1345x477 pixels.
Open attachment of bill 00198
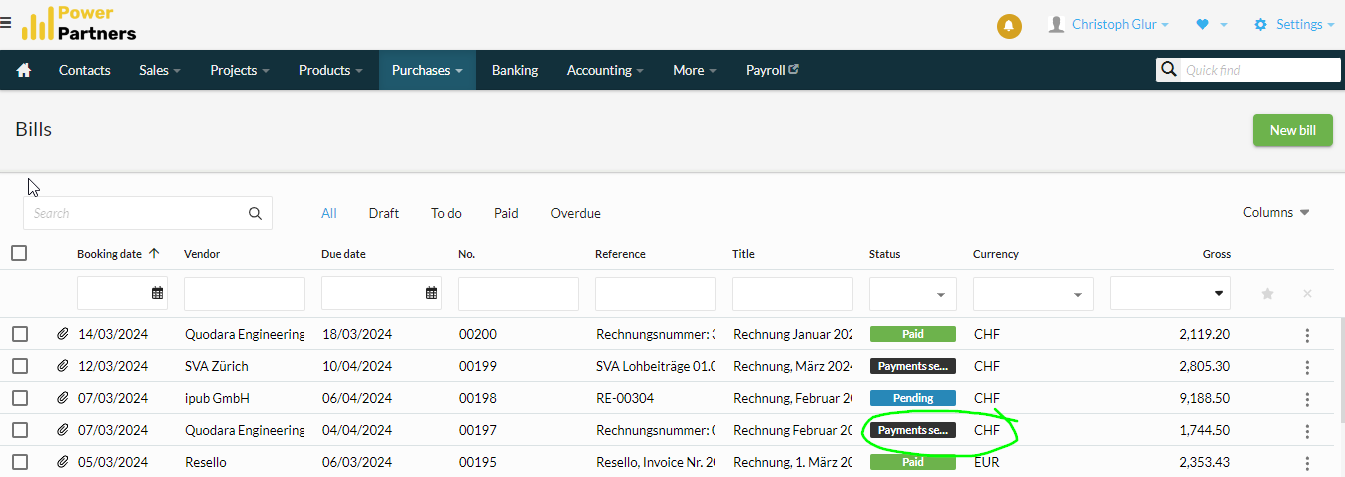click(x=63, y=398)
